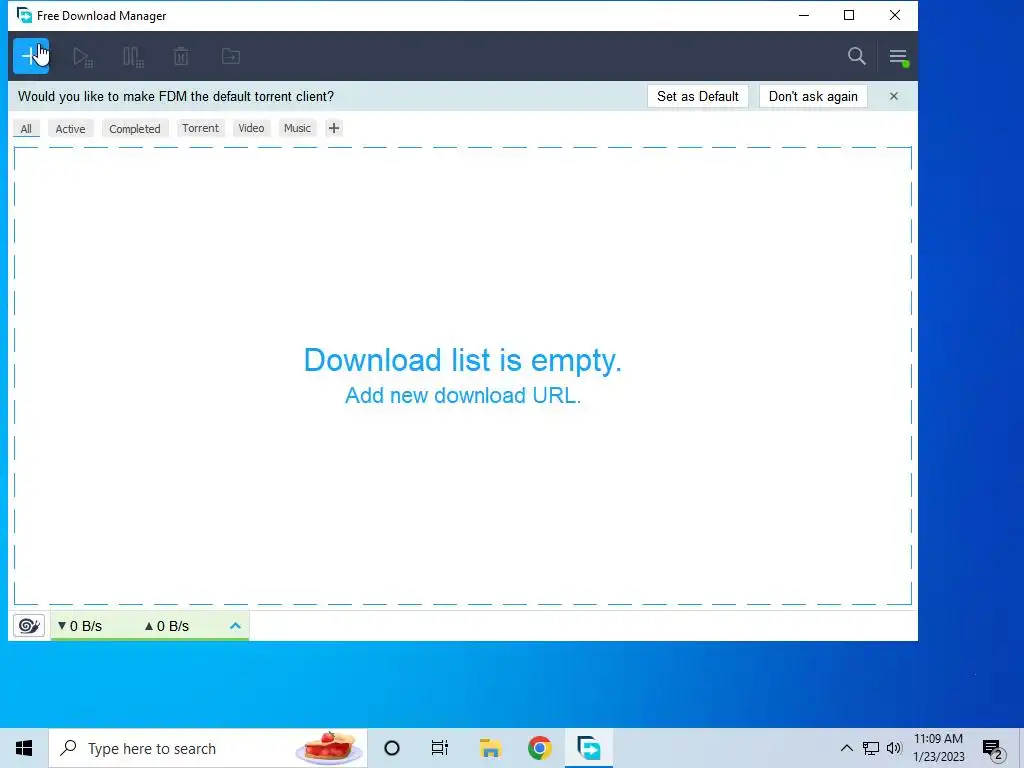Viewport: 1024px width, 768px height.
Task: Start all downloads toolbar icon
Action: pyautogui.click(x=83, y=57)
